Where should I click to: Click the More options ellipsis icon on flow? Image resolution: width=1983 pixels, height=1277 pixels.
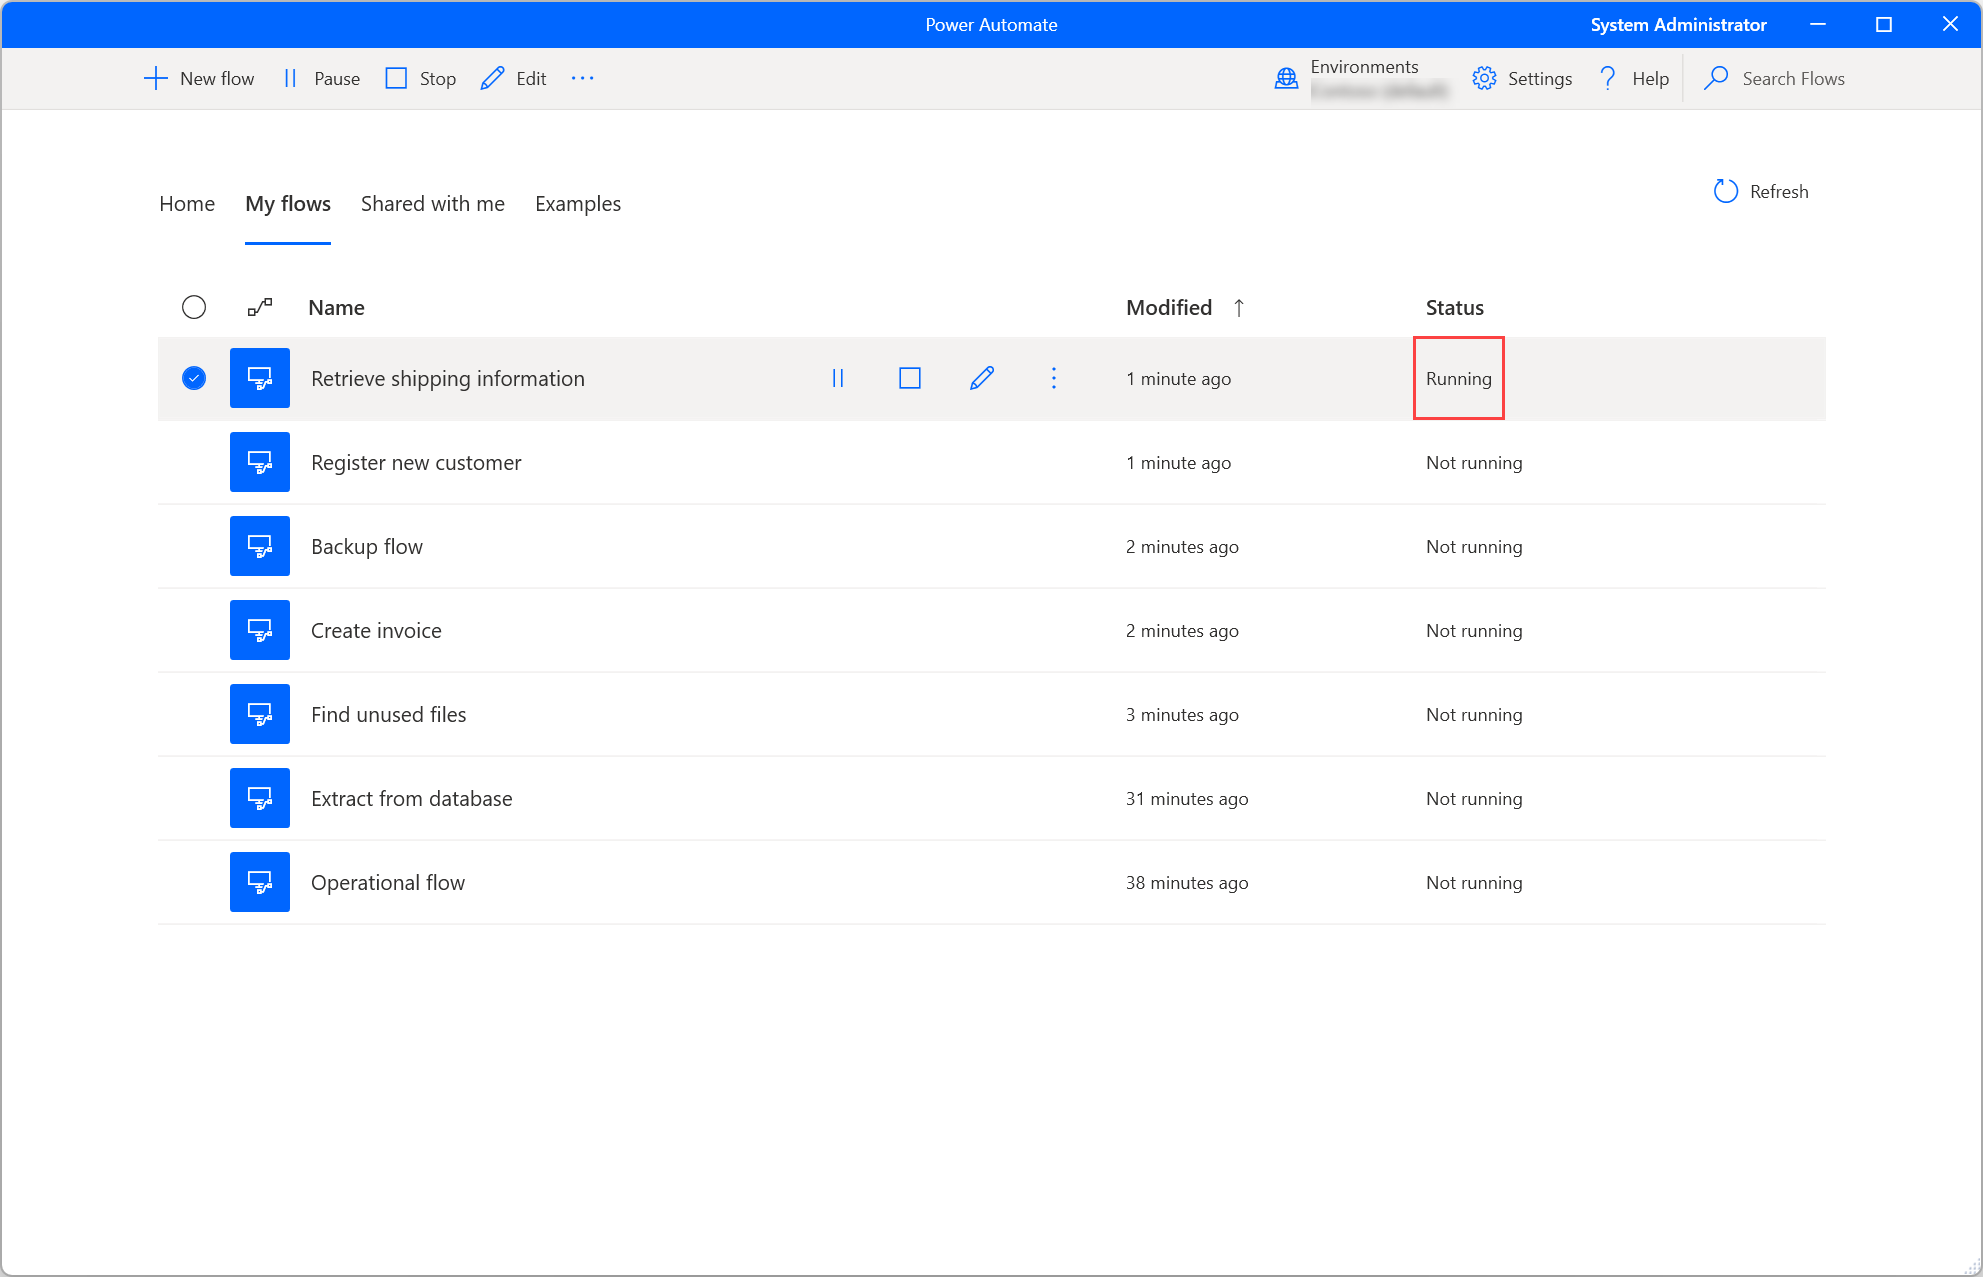point(1054,378)
